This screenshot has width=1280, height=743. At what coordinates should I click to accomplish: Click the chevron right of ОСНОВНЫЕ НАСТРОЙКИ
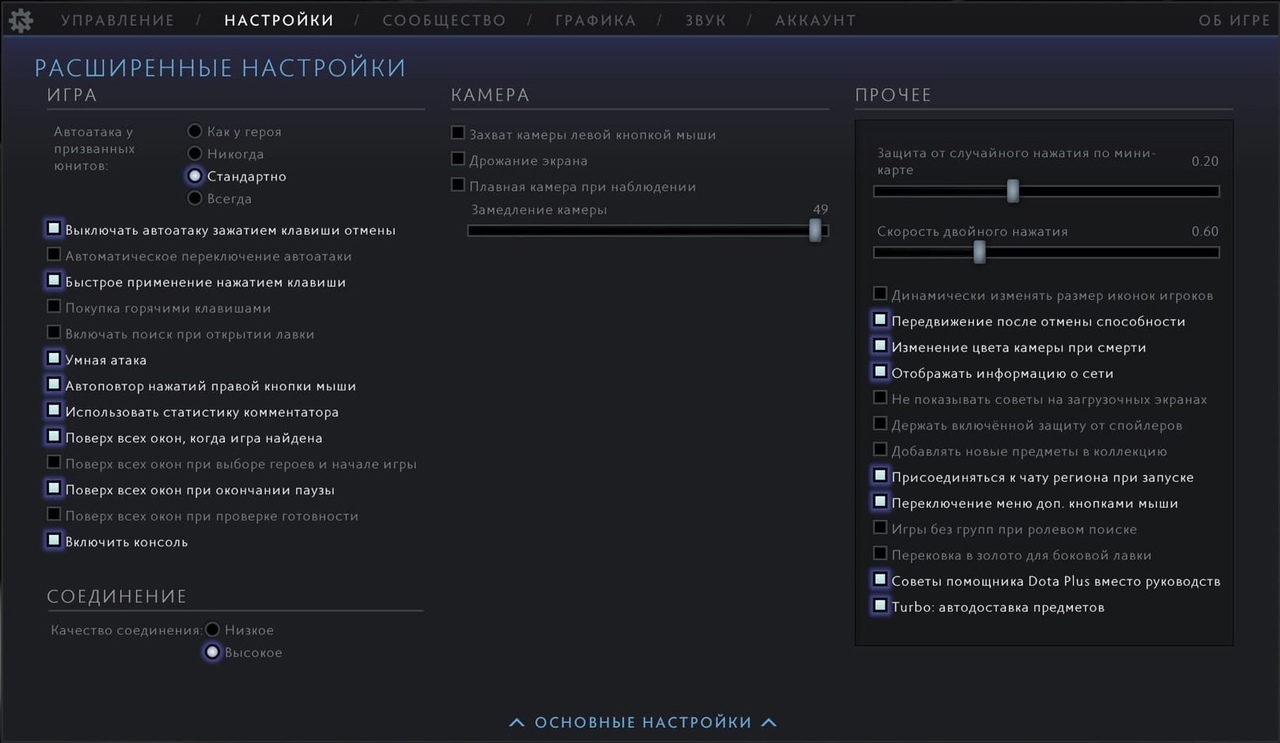768,723
